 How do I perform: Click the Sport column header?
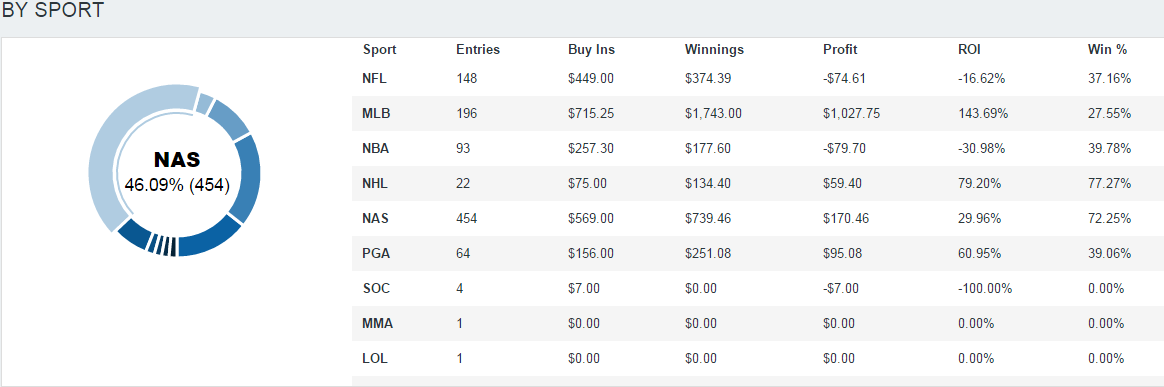pyautogui.click(x=379, y=50)
